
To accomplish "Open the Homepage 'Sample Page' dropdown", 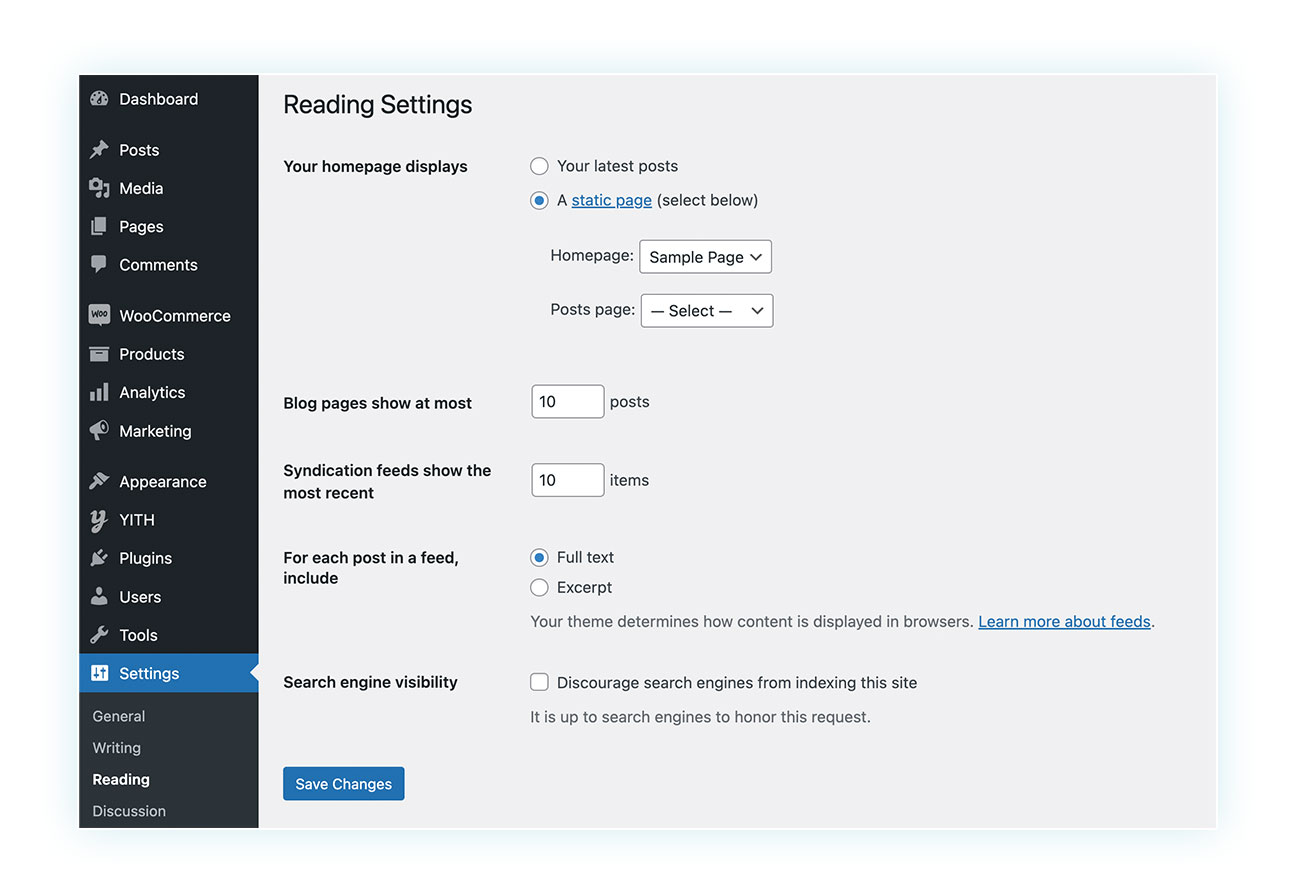I will click(705, 257).
